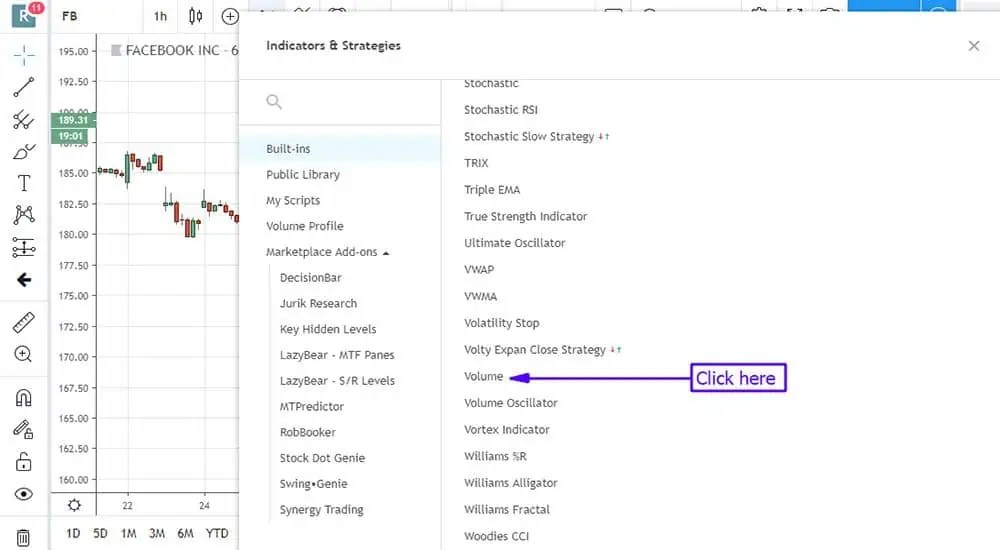The image size is (1000, 550).
Task: Set chart range to 1D
Action: point(73,533)
